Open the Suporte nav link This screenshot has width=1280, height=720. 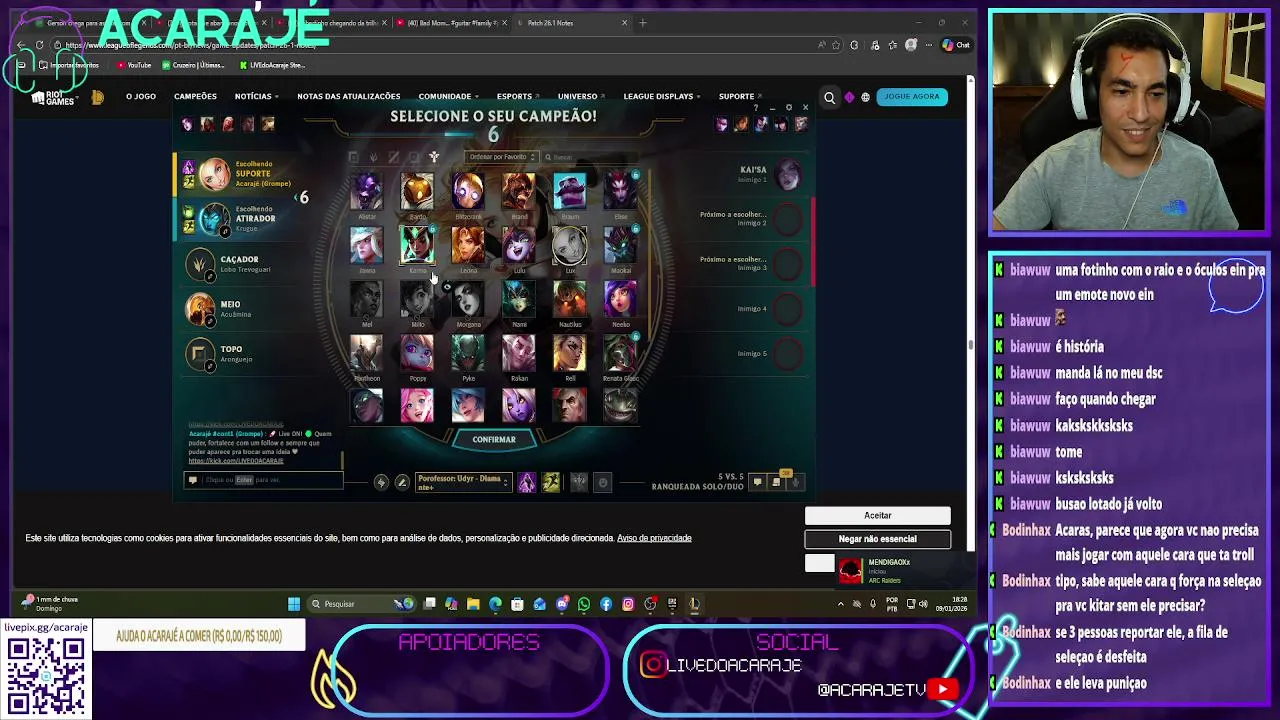pyautogui.click(x=739, y=96)
